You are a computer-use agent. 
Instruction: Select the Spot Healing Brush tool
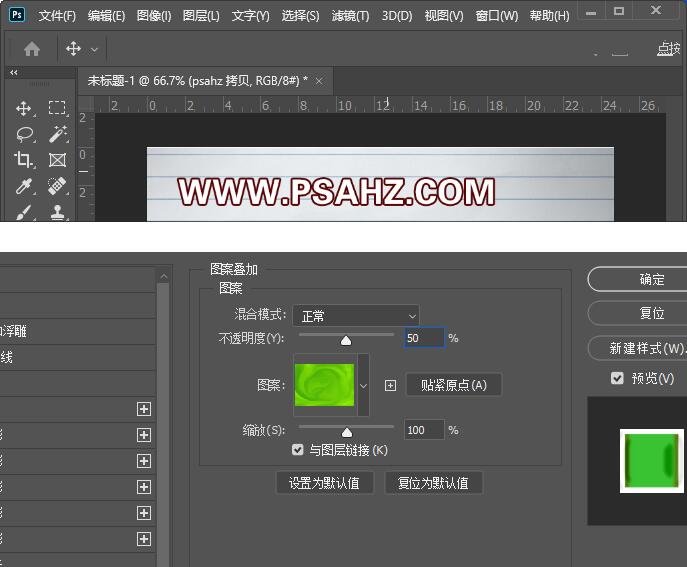pyautogui.click(x=57, y=186)
